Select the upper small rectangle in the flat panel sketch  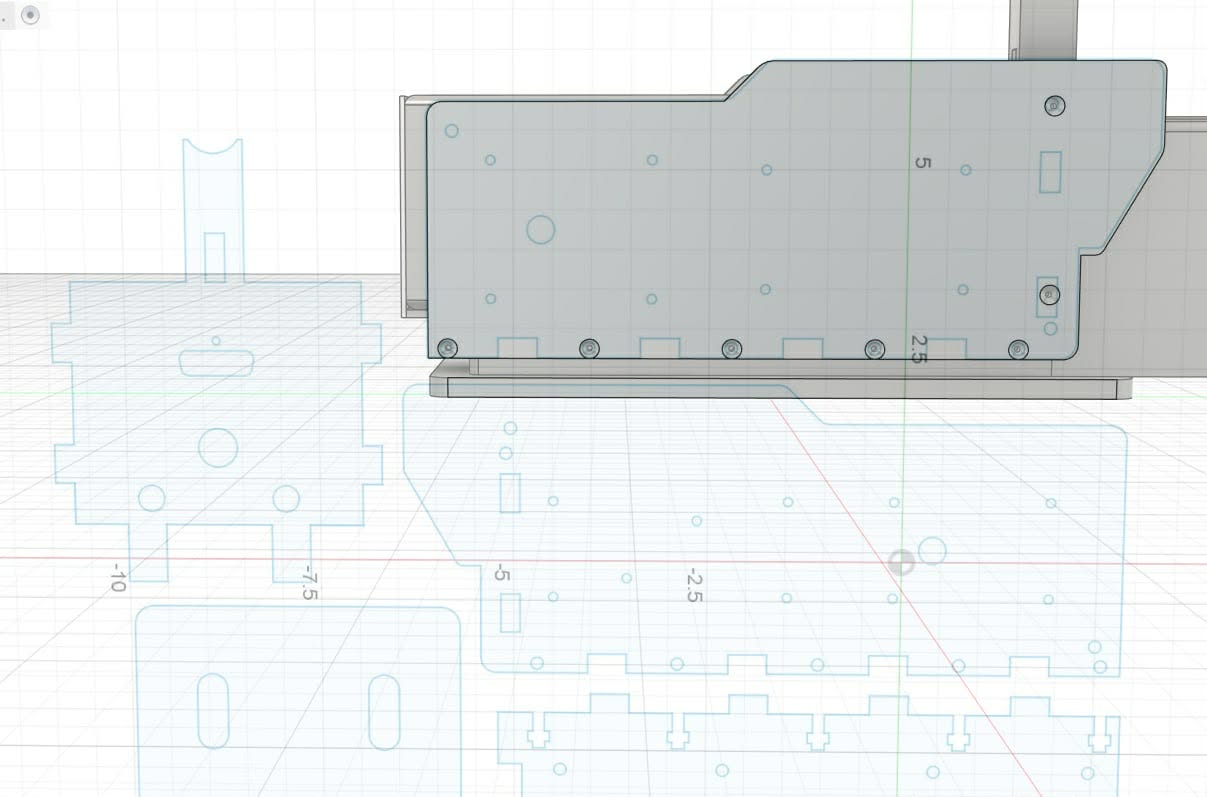(x=510, y=493)
